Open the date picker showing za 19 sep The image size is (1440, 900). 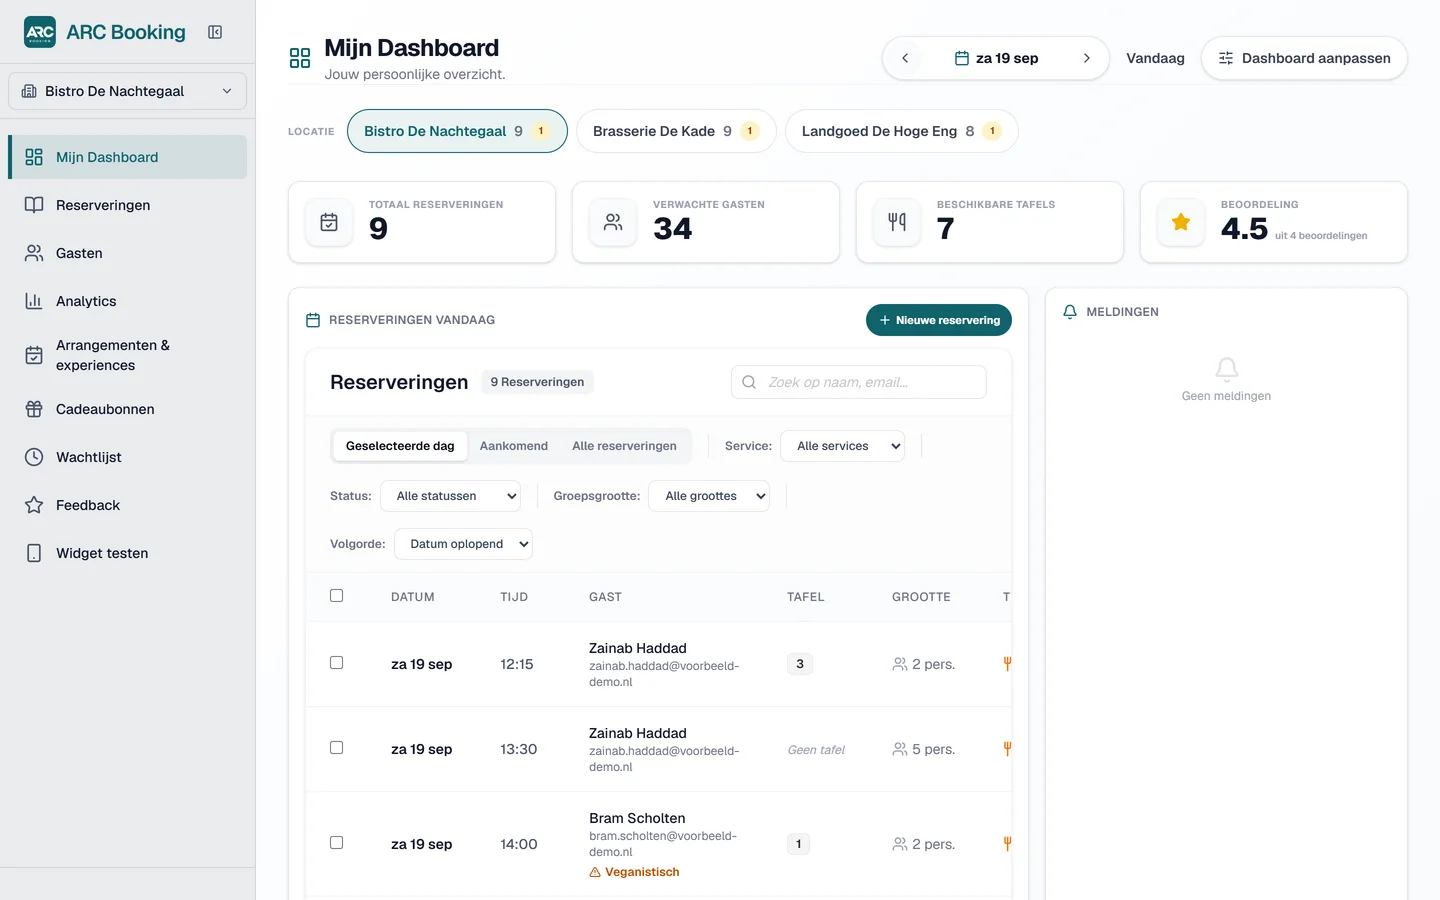point(996,58)
